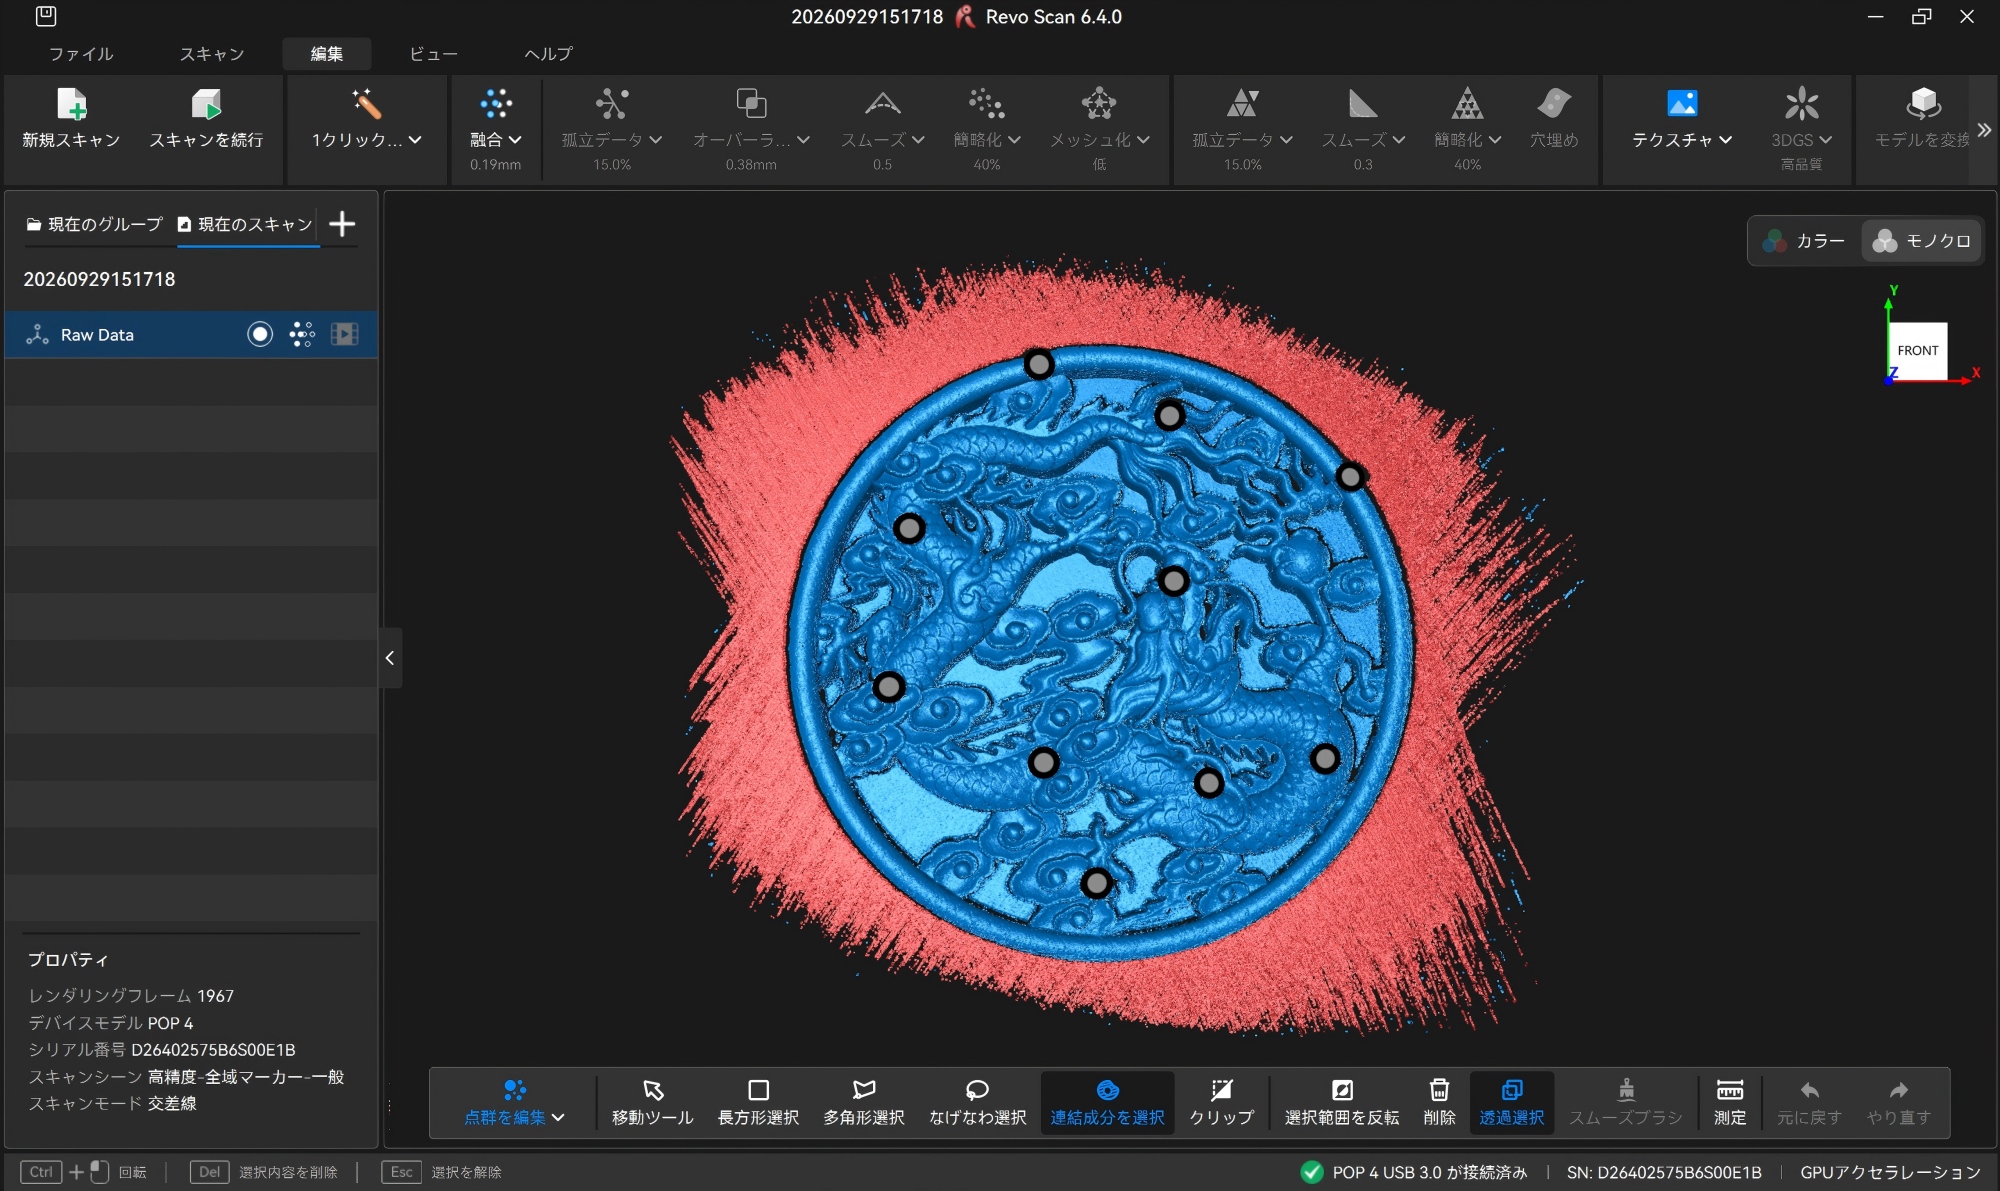Click the スキャンを続行 continue scan icon

pos(206,104)
